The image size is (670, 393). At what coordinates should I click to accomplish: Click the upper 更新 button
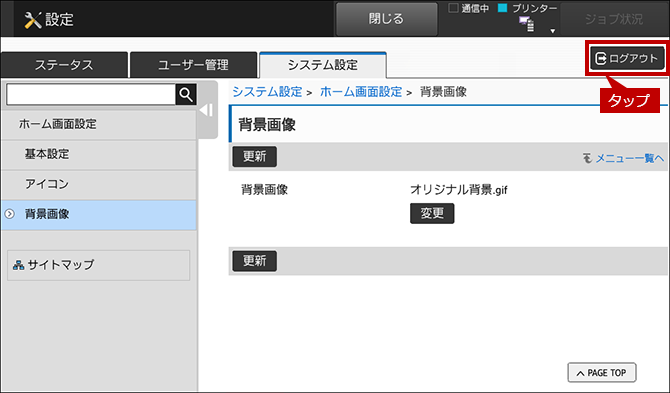click(x=255, y=157)
